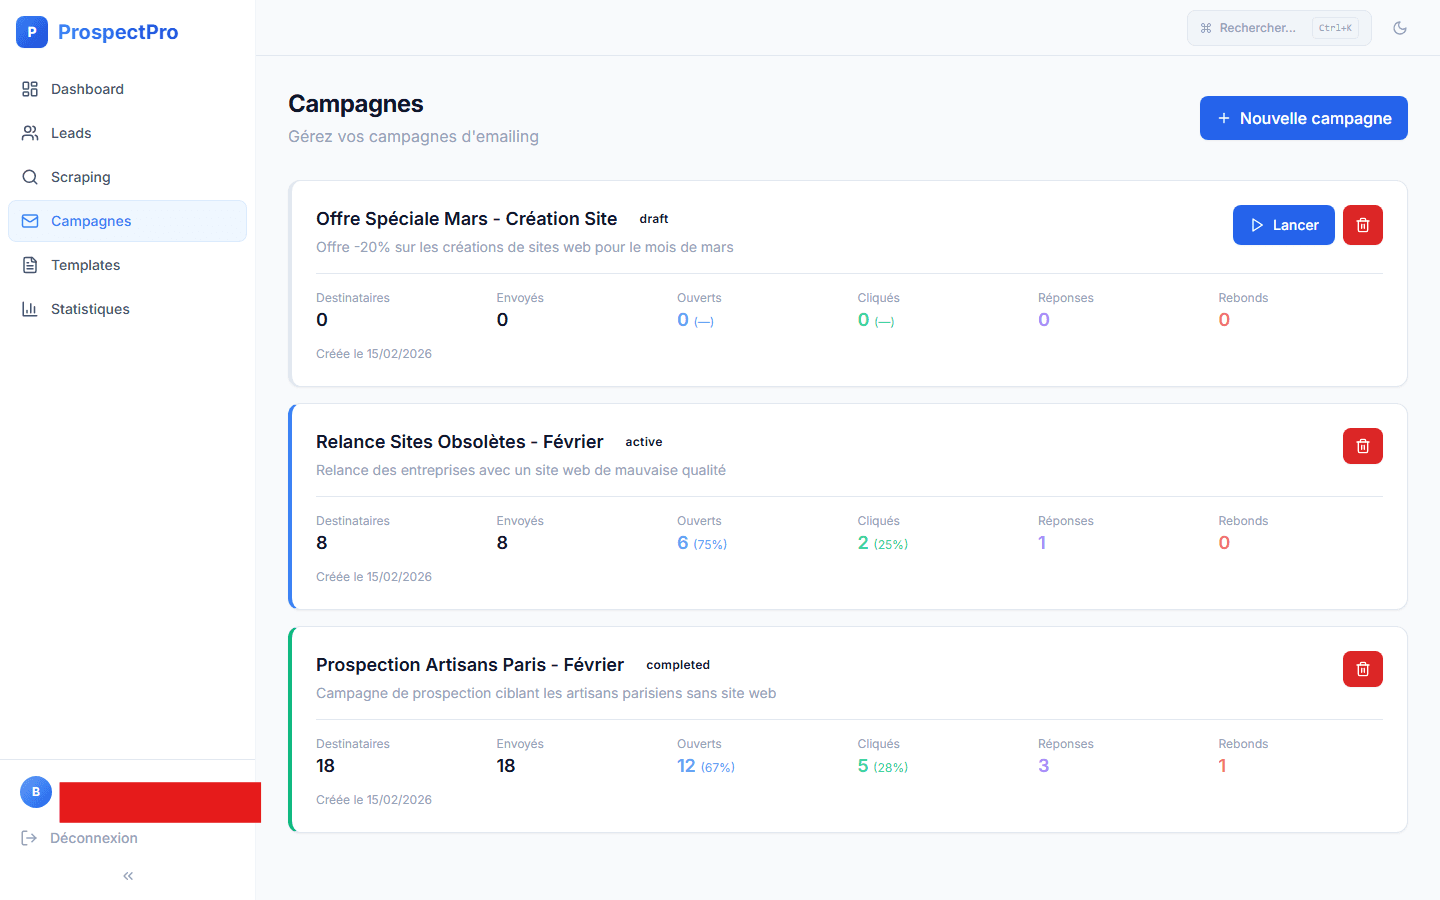Collapse the sidebar with the double chevron

127,875
